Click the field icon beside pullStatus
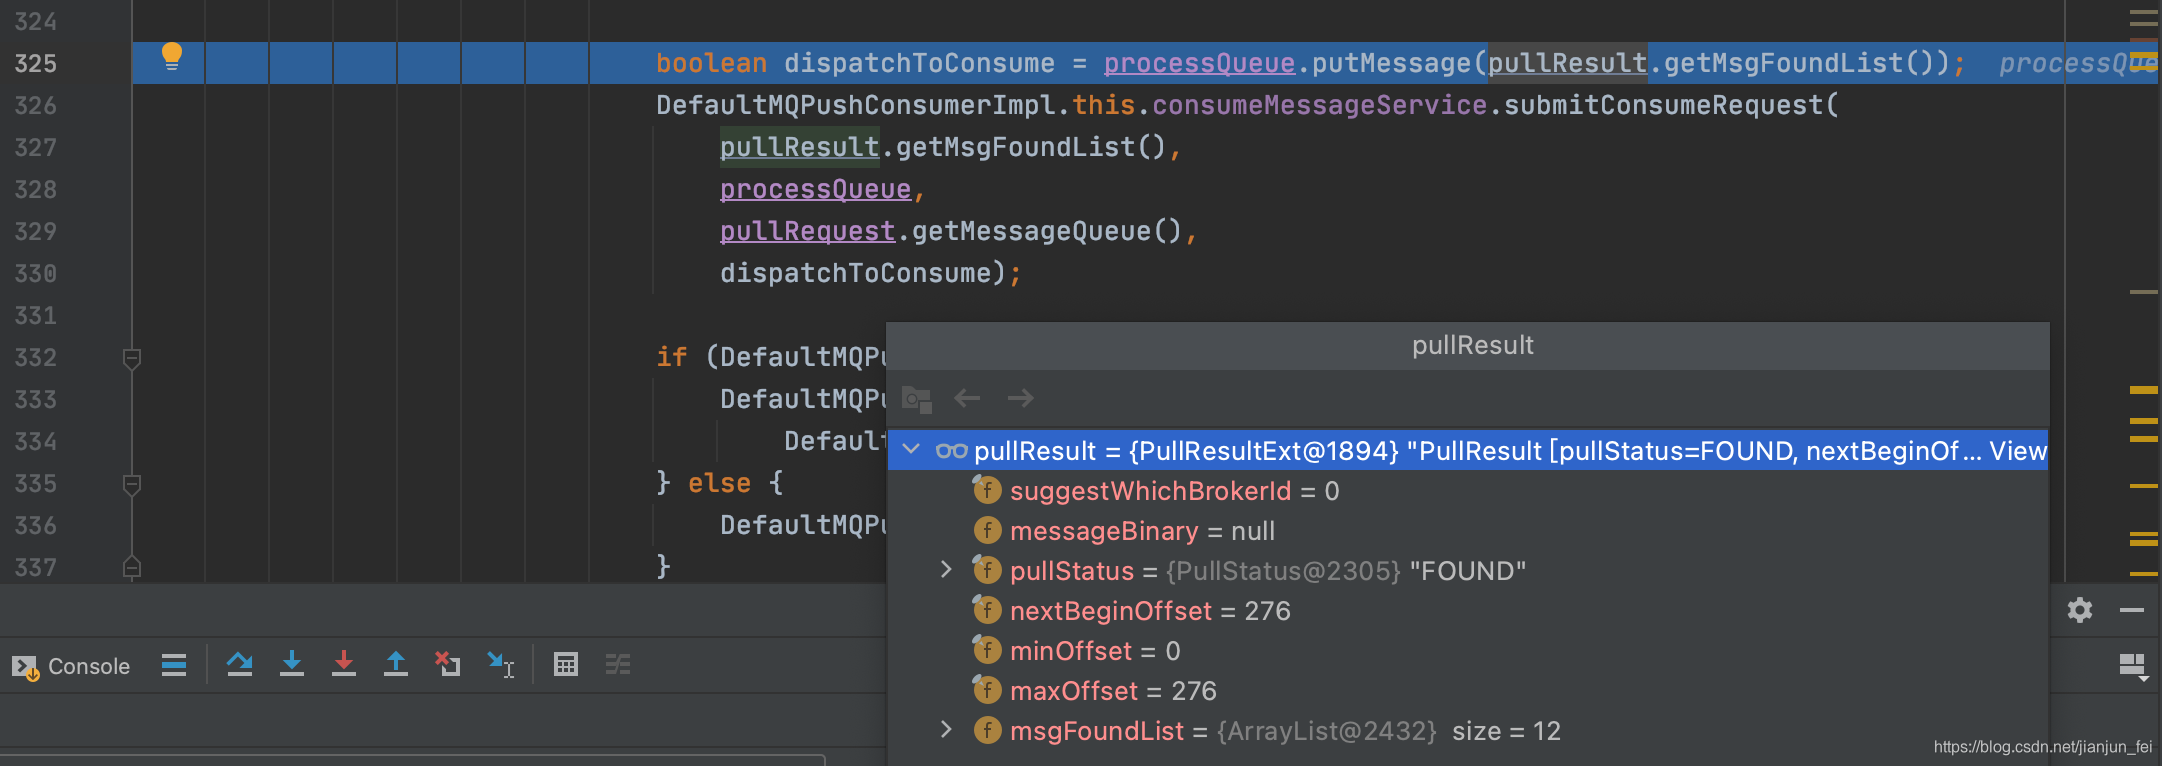Image resolution: width=2162 pixels, height=766 pixels. (x=987, y=570)
